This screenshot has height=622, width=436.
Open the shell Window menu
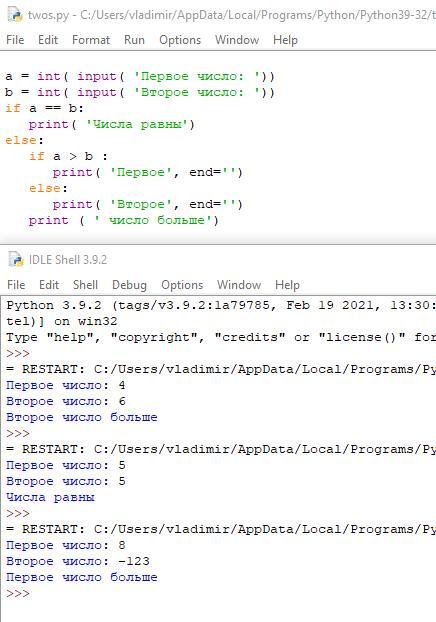239,285
